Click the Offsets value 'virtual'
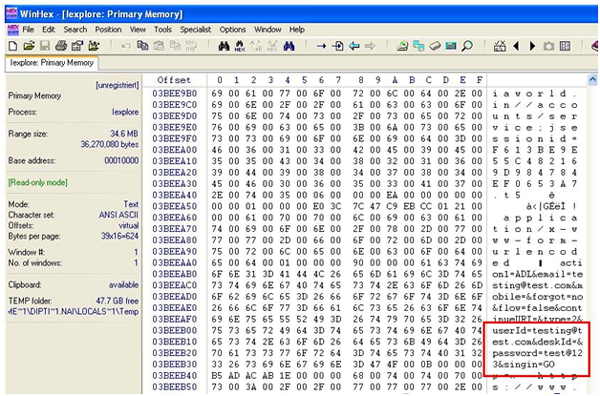 pyautogui.click(x=129, y=225)
